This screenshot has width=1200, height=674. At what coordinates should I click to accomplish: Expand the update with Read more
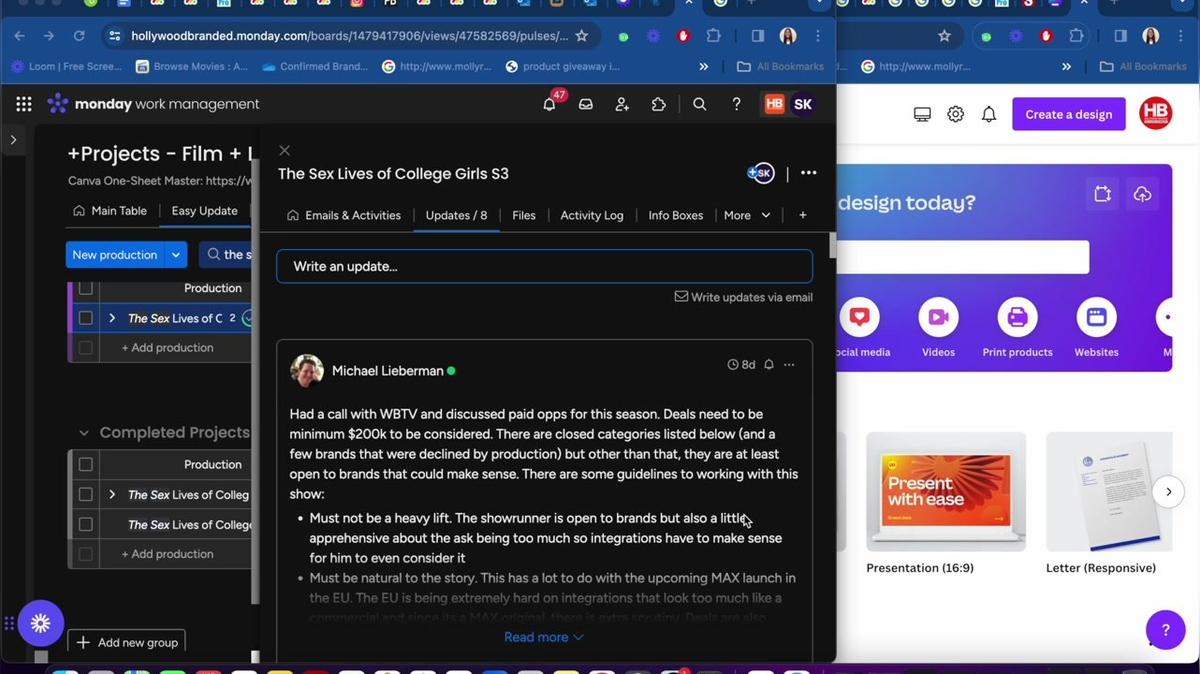[x=543, y=637]
